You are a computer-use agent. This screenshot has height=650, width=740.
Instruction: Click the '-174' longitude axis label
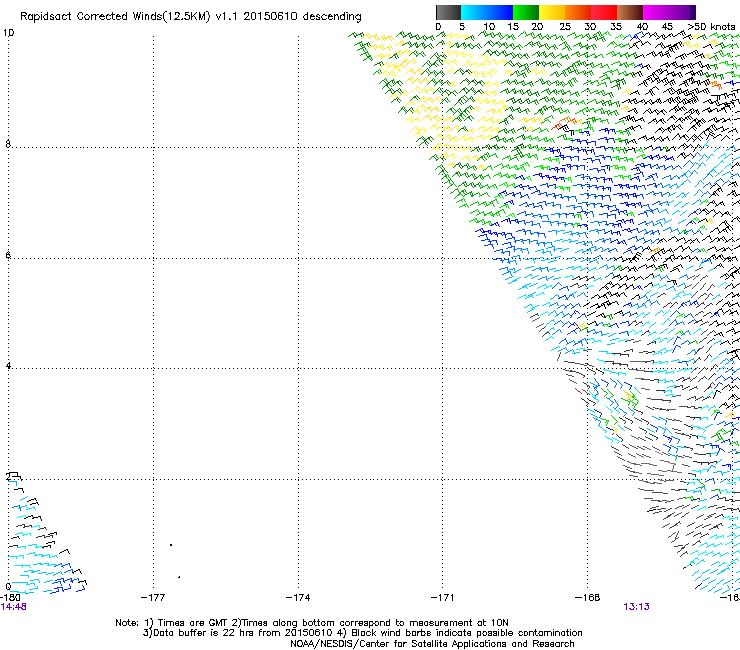click(x=298, y=598)
